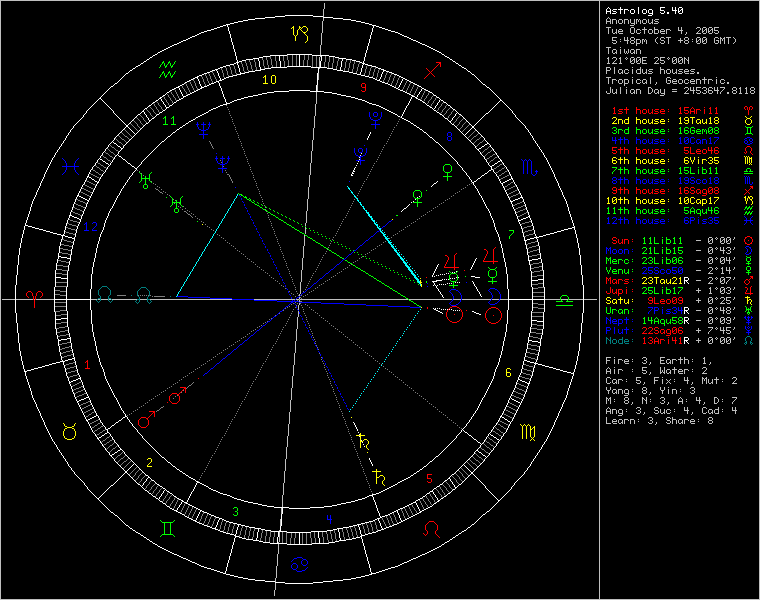Select the Taurus glyph beside the 2nd house row
Image resolution: width=760 pixels, height=600 pixels.
click(x=748, y=121)
